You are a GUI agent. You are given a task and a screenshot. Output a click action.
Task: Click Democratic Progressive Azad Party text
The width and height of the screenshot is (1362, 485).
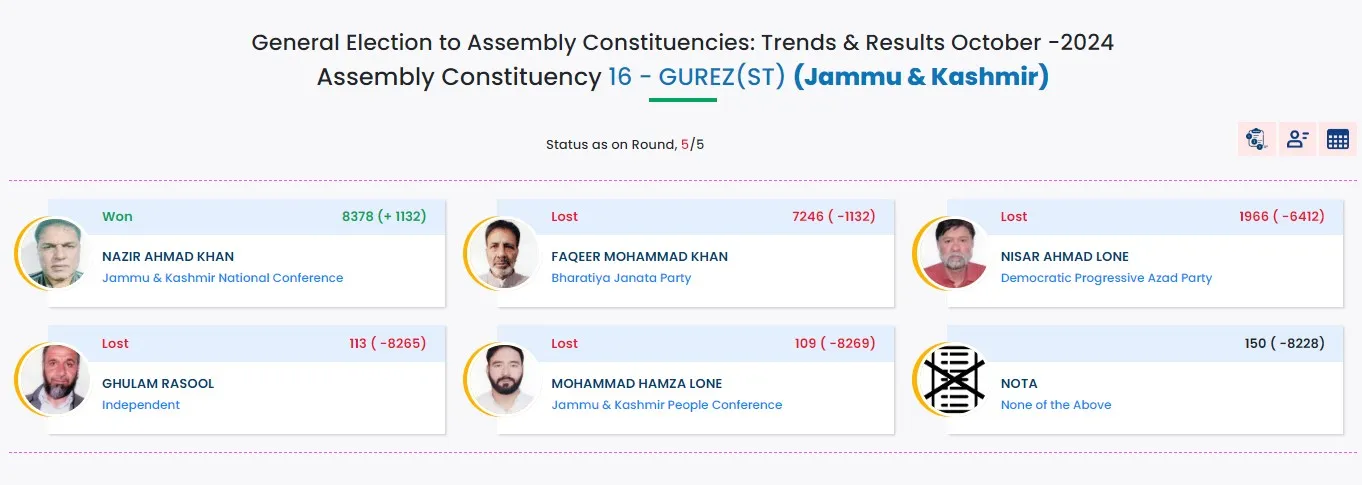pos(1106,278)
